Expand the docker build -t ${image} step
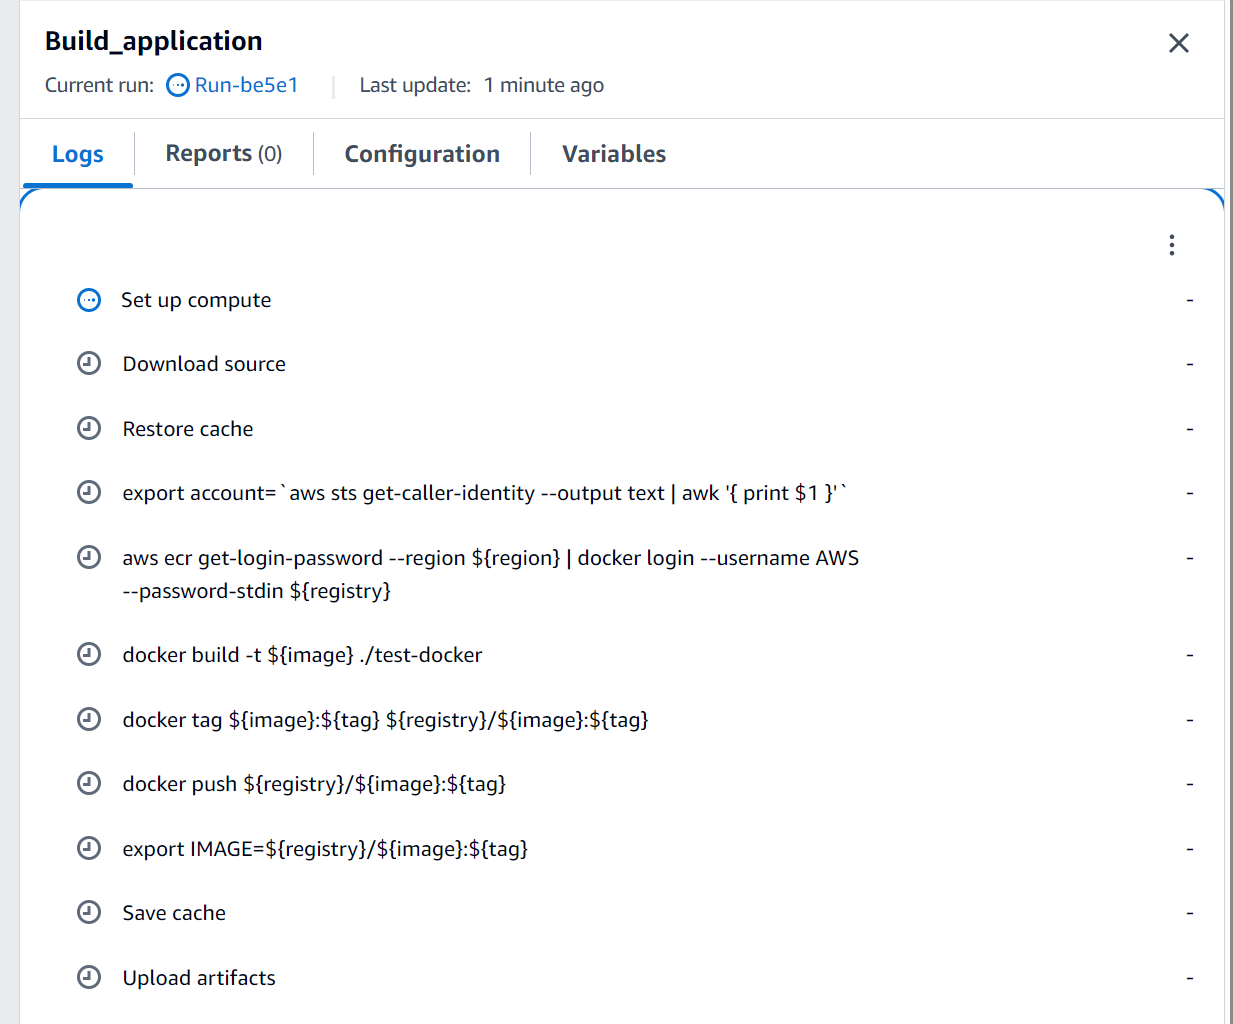Screen dimensions: 1233x1024 (302, 655)
